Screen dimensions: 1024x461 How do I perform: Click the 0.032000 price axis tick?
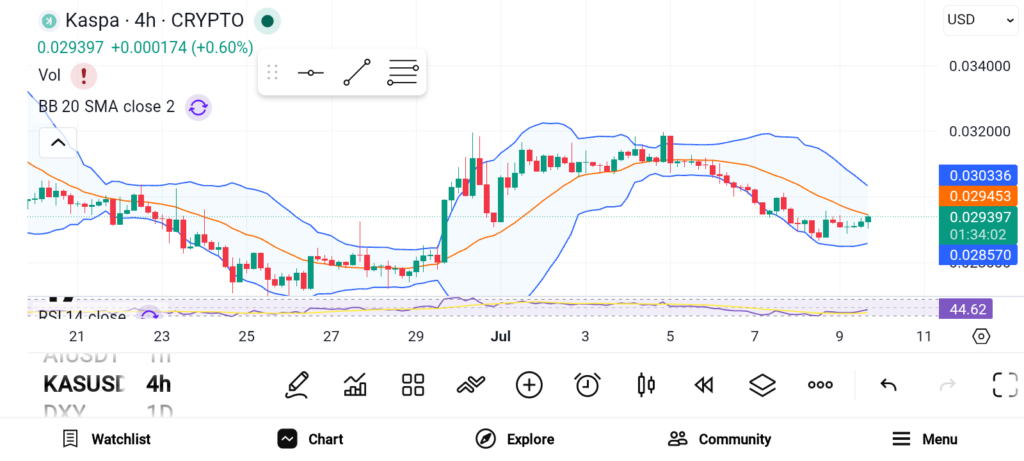coord(979,131)
